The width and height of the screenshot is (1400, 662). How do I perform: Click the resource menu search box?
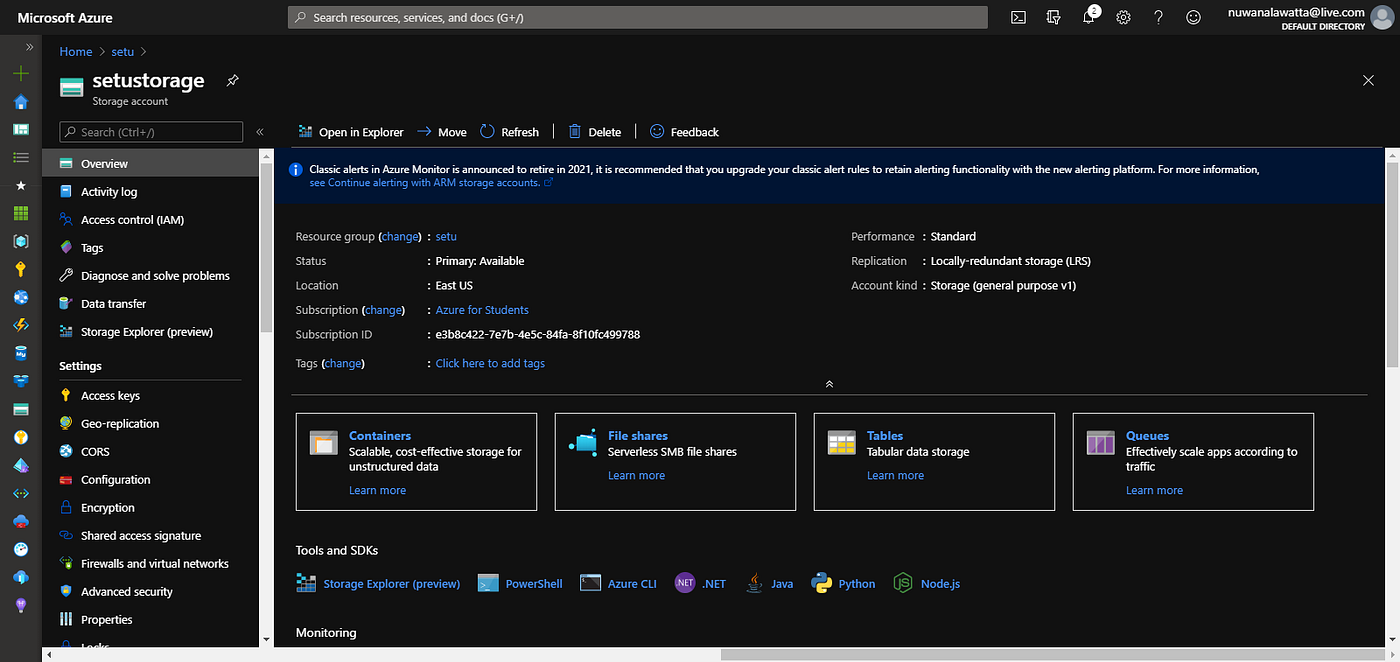[x=151, y=132]
